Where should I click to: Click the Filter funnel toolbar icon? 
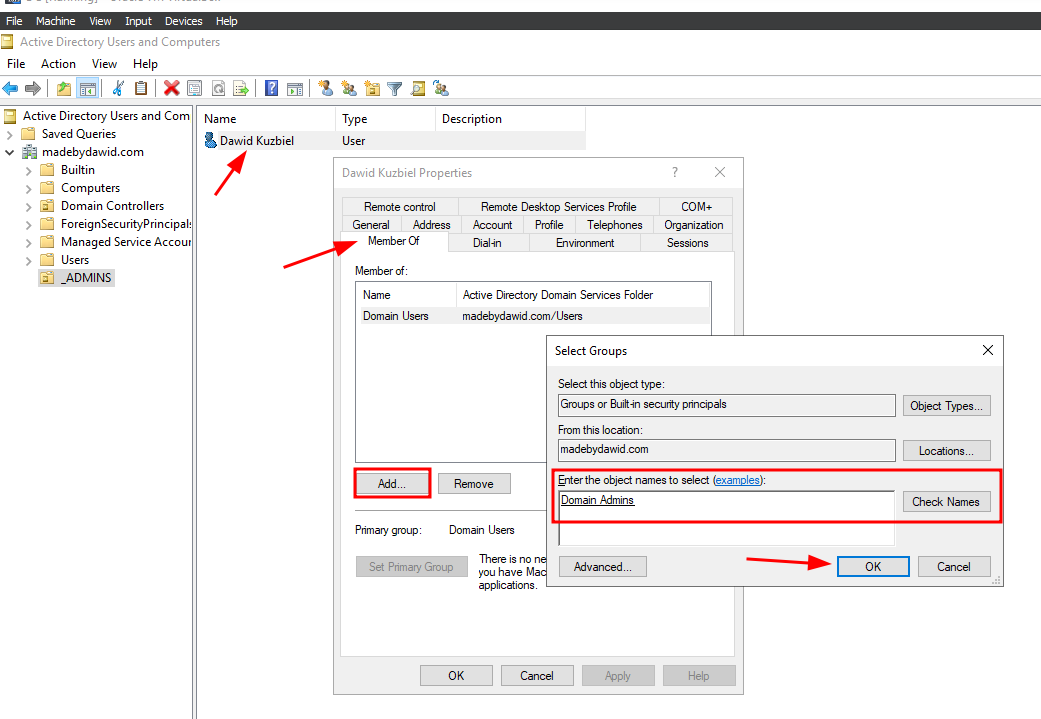click(x=395, y=88)
